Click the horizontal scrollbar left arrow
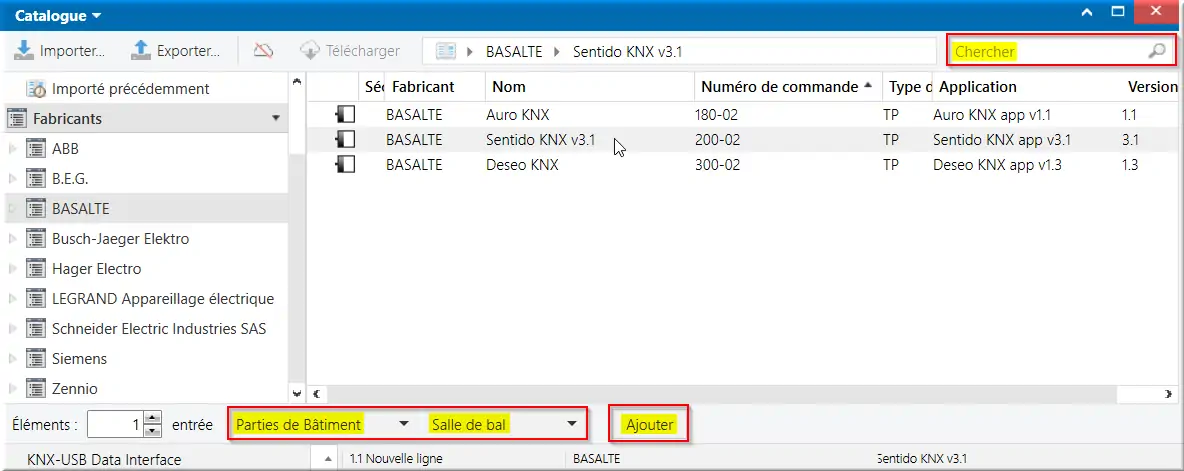 (x=316, y=393)
